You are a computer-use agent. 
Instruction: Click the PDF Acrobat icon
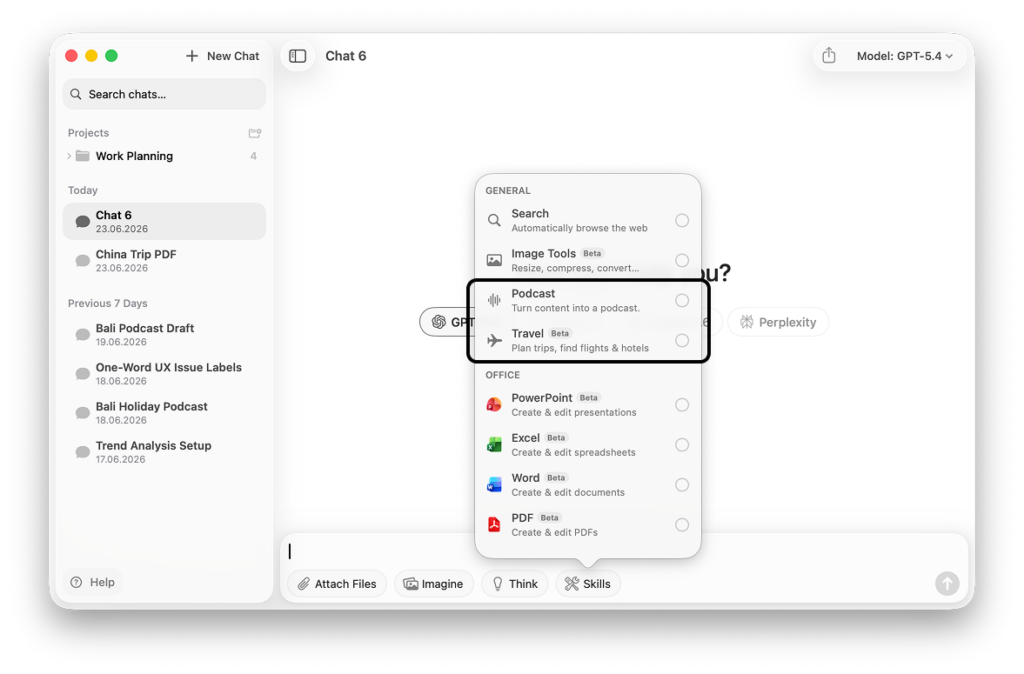tap(494, 525)
